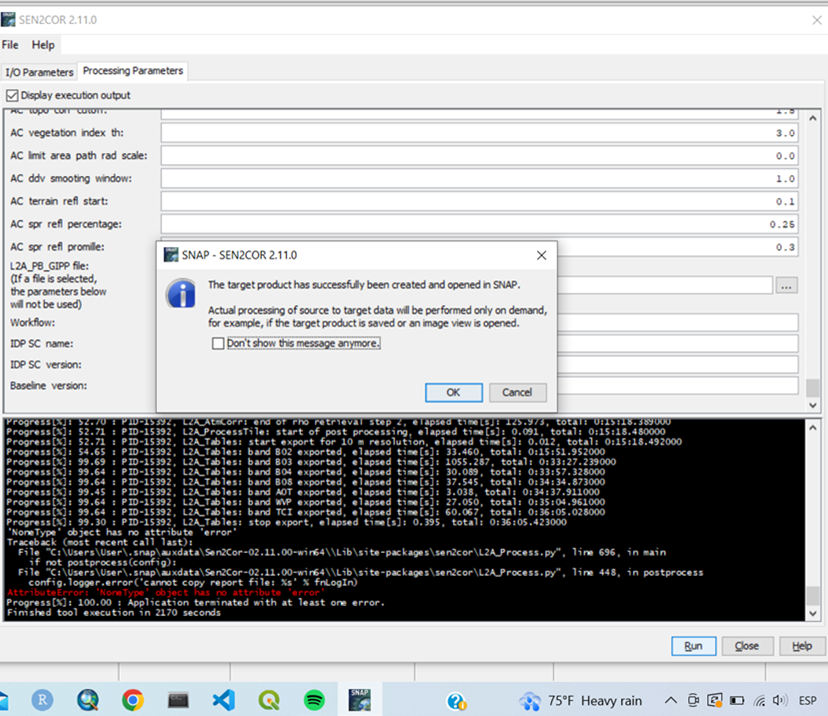Open the R app in taskbar
The image size is (828, 716).
42,701
